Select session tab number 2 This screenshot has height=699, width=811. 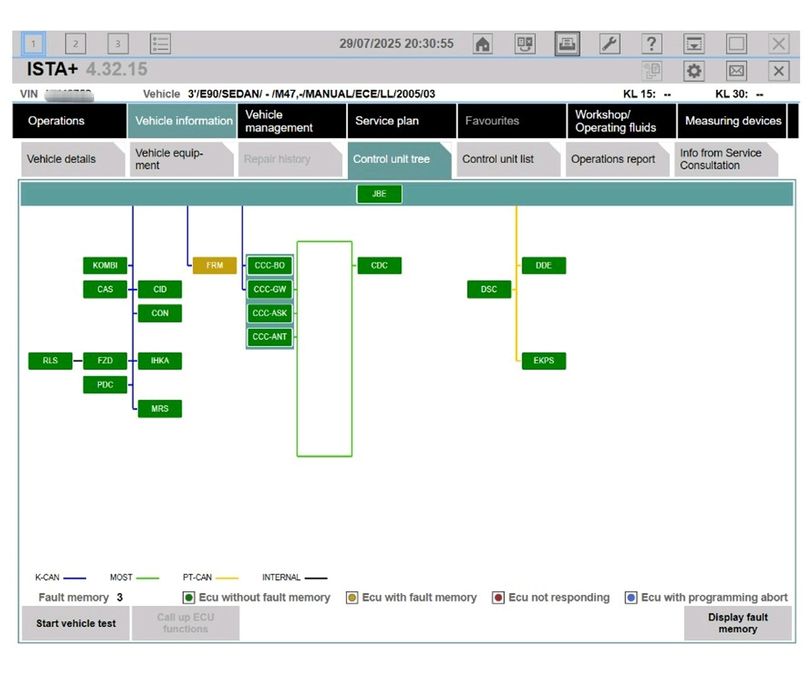click(x=76, y=43)
